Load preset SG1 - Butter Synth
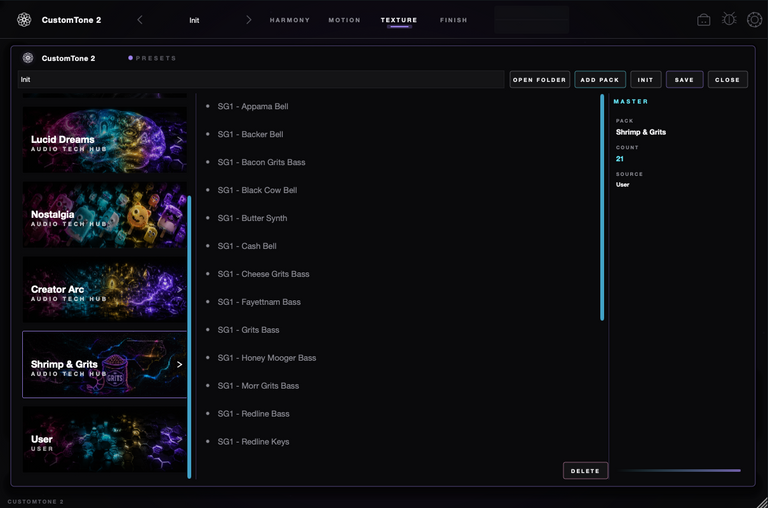768x508 pixels. [252, 218]
